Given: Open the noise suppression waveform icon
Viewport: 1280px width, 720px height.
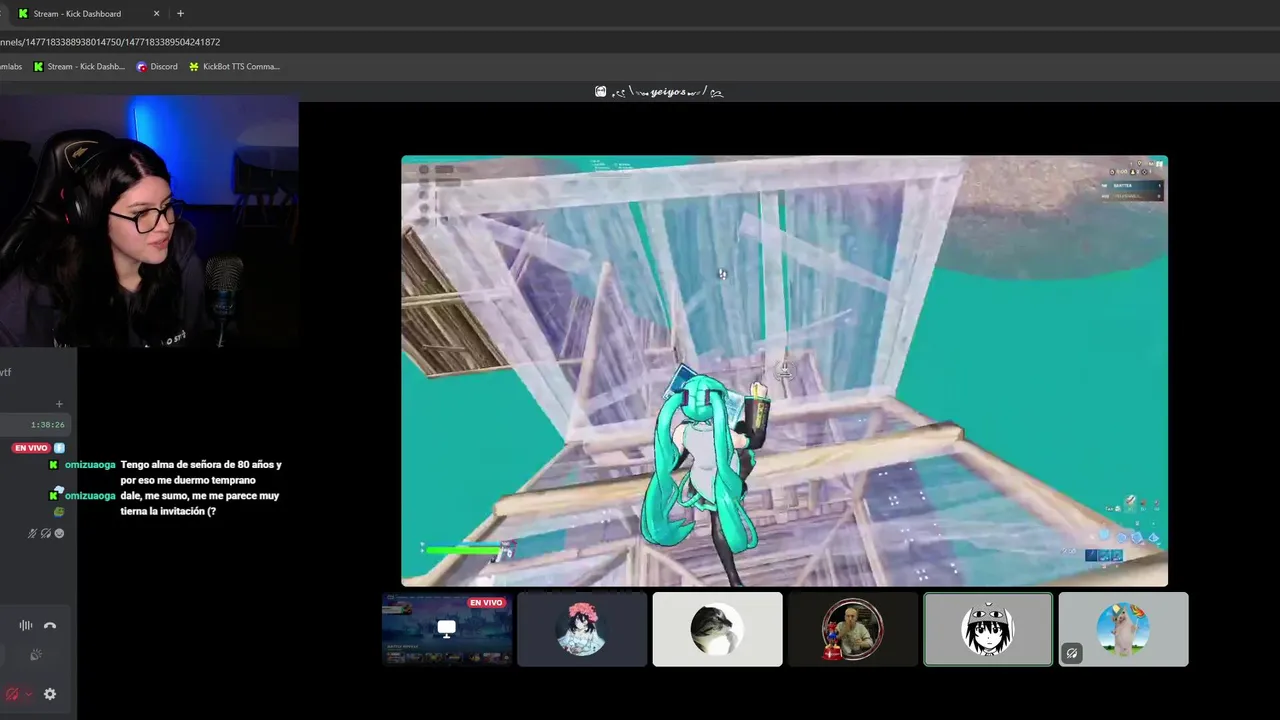Looking at the screenshot, I should point(26,626).
